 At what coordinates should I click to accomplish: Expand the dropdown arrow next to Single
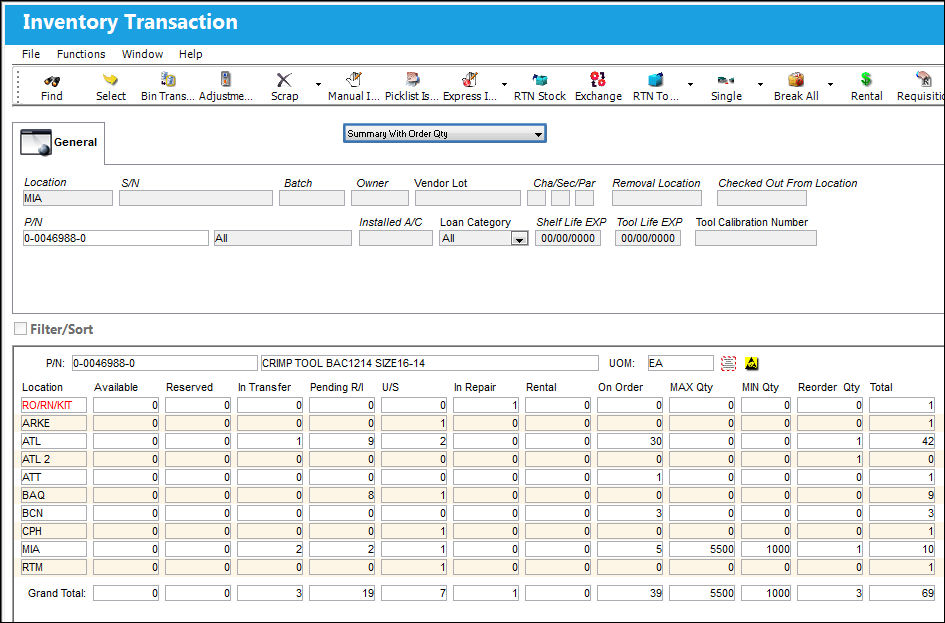[x=760, y=84]
